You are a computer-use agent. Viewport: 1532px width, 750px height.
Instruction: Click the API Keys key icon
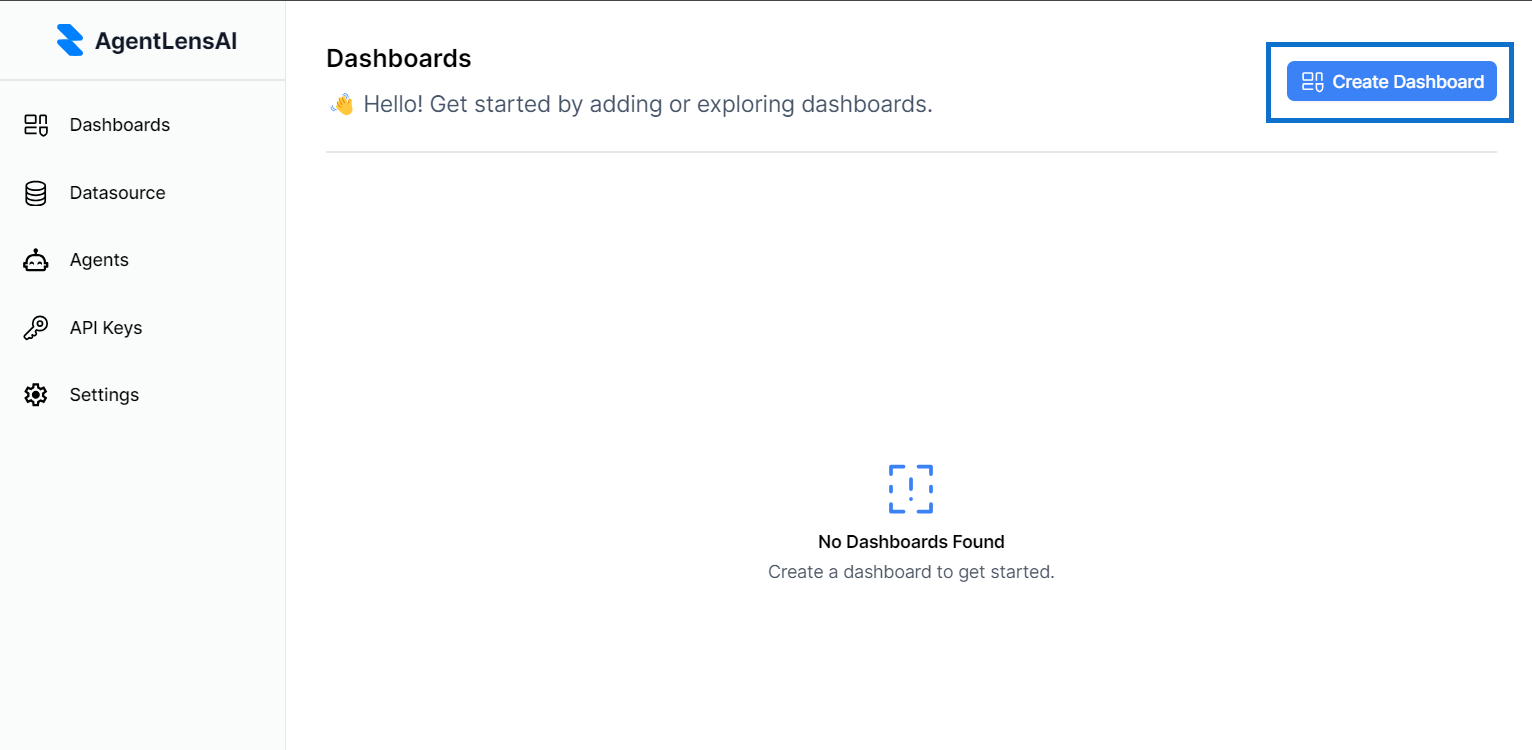(36, 328)
